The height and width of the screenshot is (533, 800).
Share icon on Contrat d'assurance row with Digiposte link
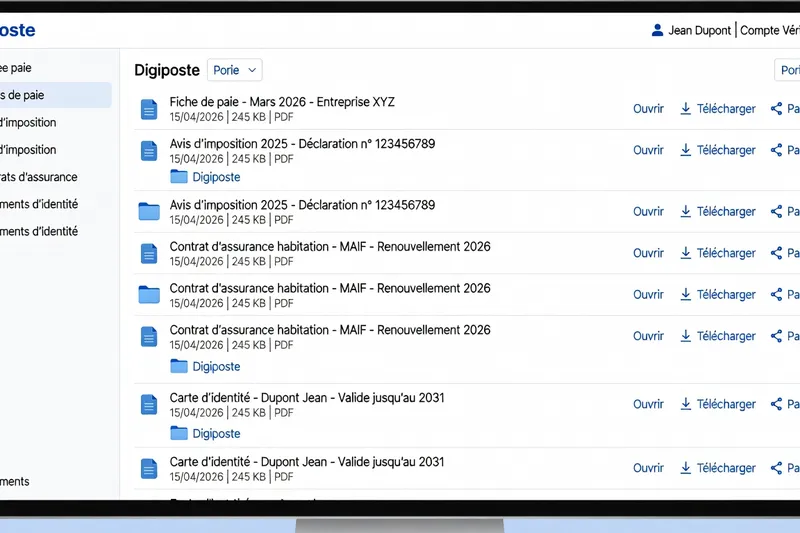(776, 336)
